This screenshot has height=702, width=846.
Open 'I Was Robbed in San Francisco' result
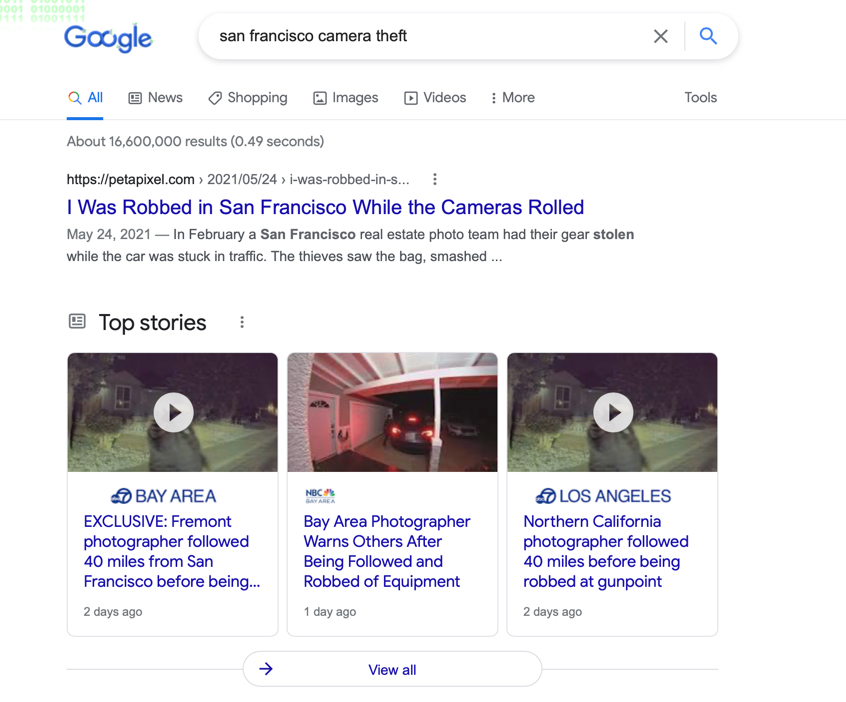point(325,208)
